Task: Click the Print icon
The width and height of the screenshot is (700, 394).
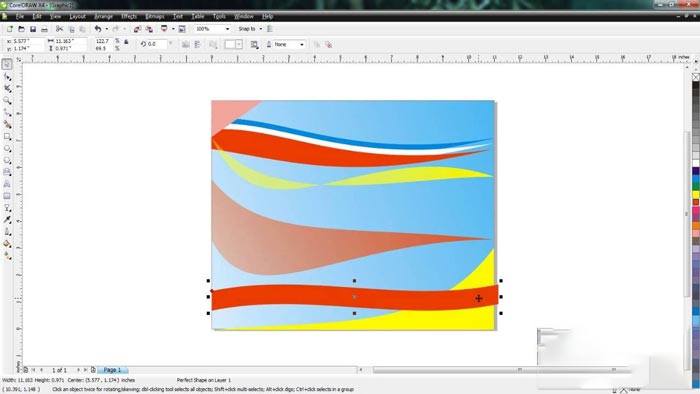Action: 44,29
